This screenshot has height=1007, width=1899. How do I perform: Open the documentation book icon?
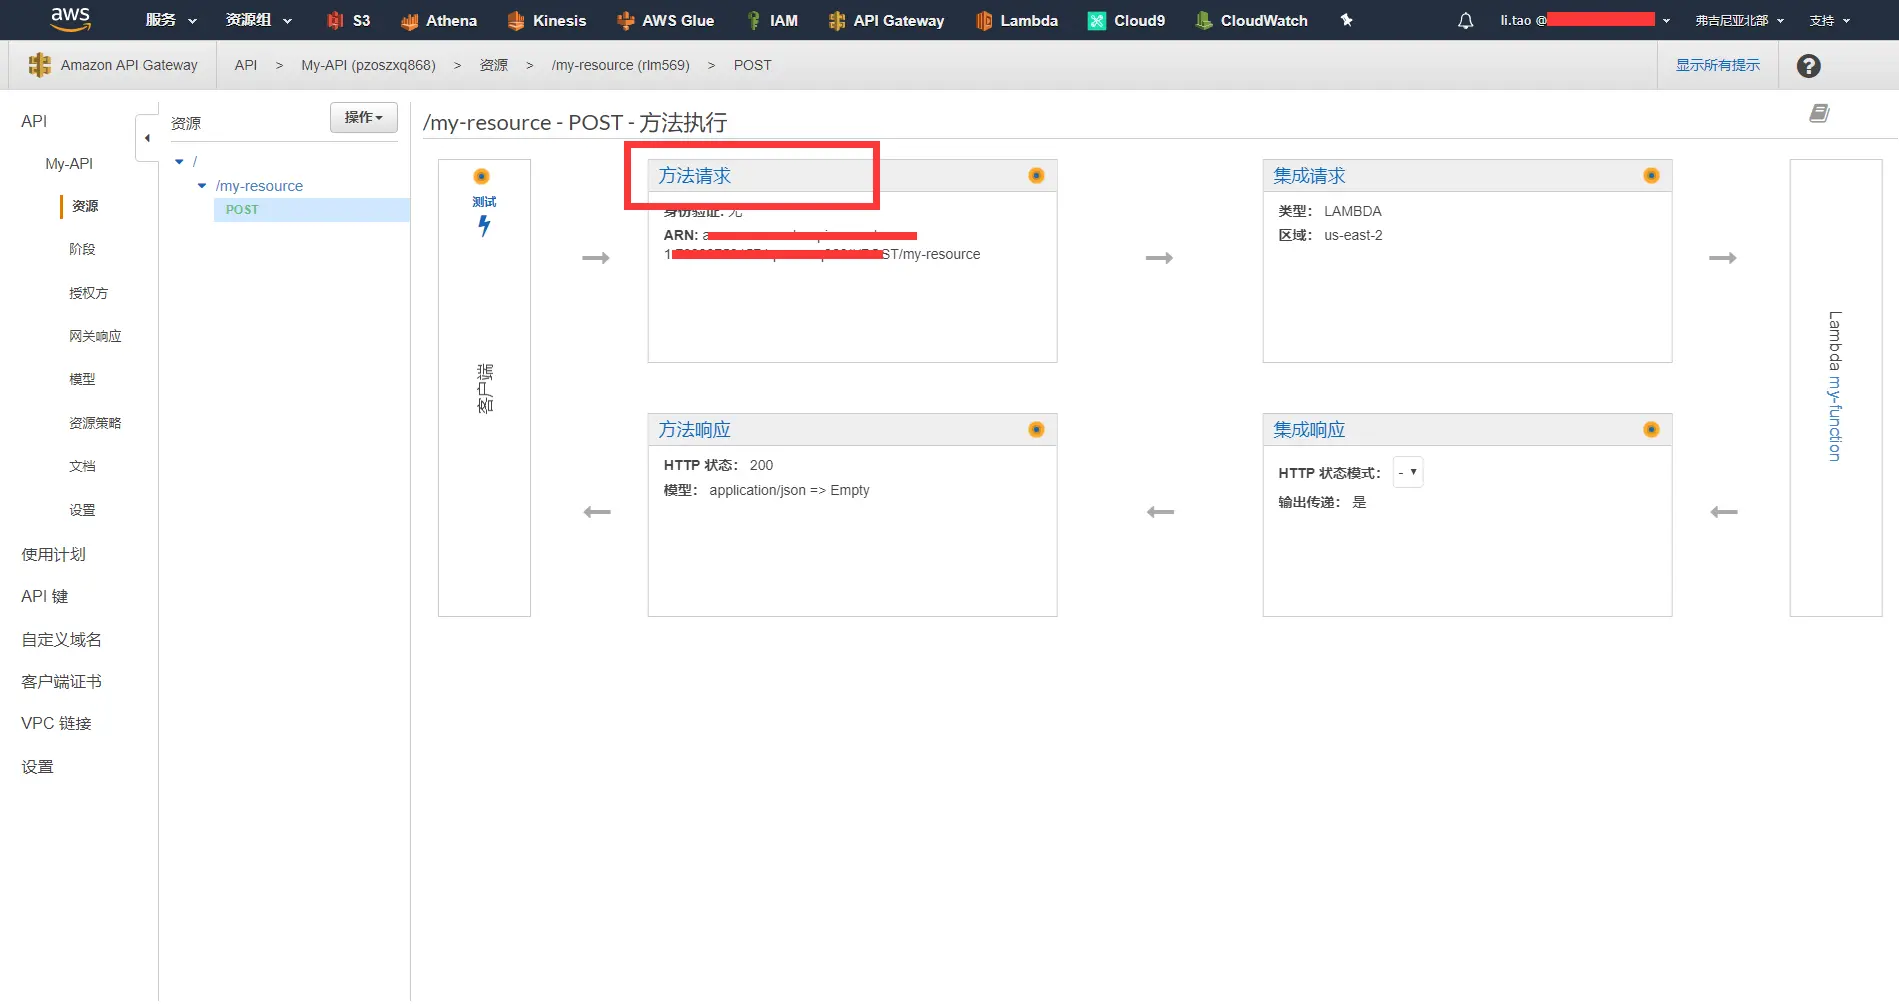1819,113
